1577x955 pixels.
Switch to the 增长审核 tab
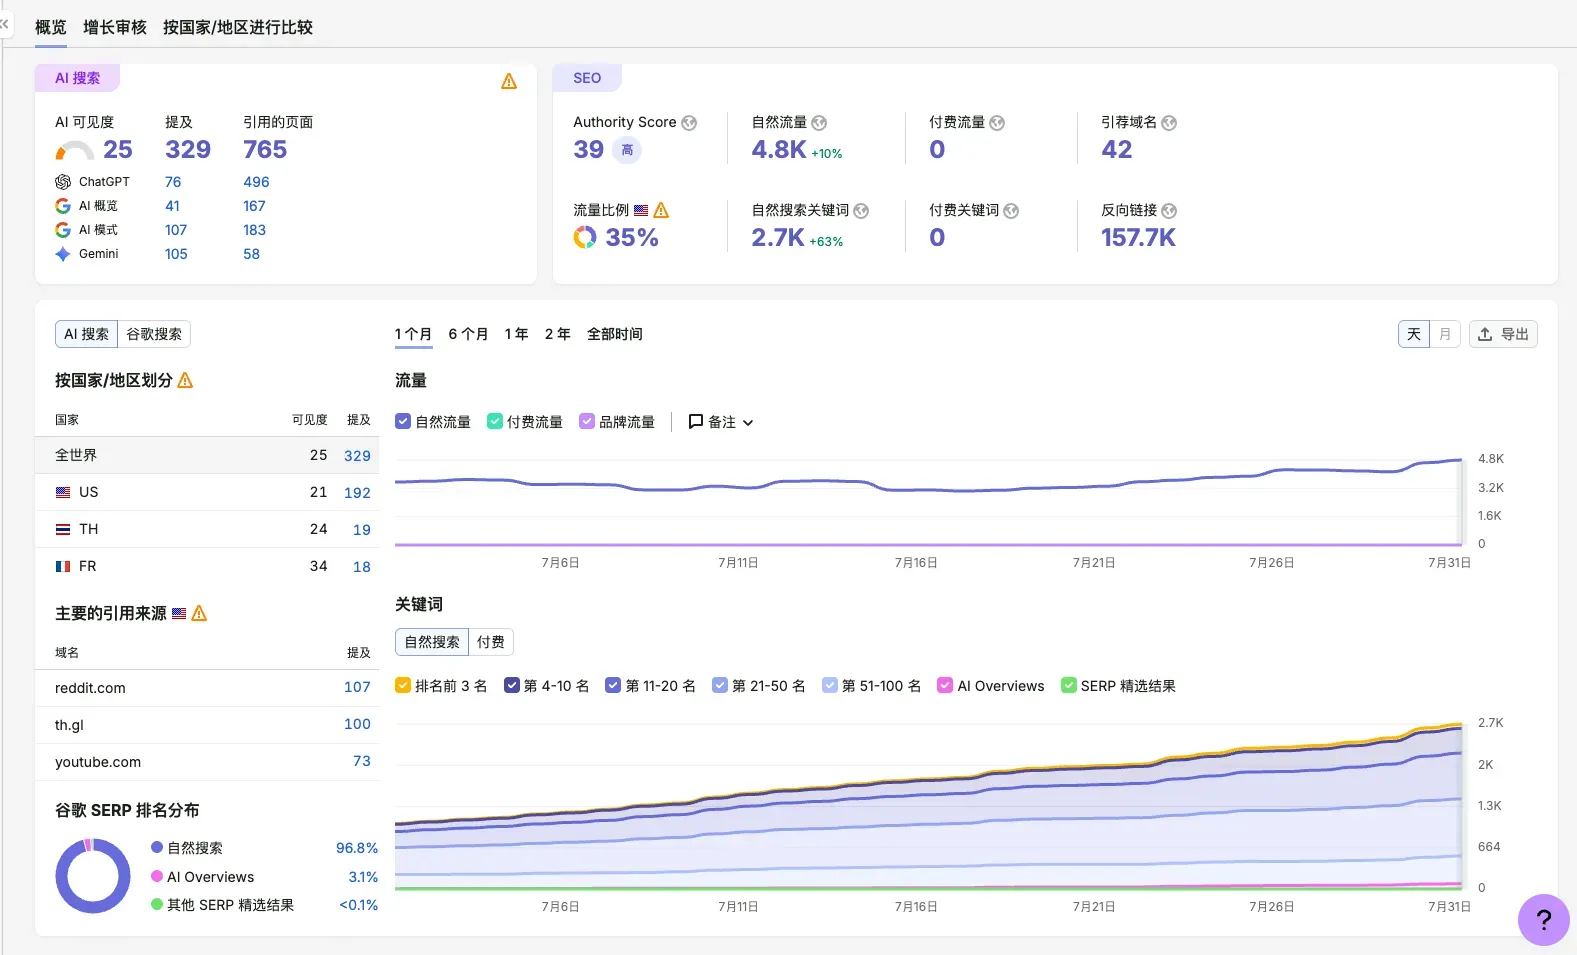click(115, 27)
